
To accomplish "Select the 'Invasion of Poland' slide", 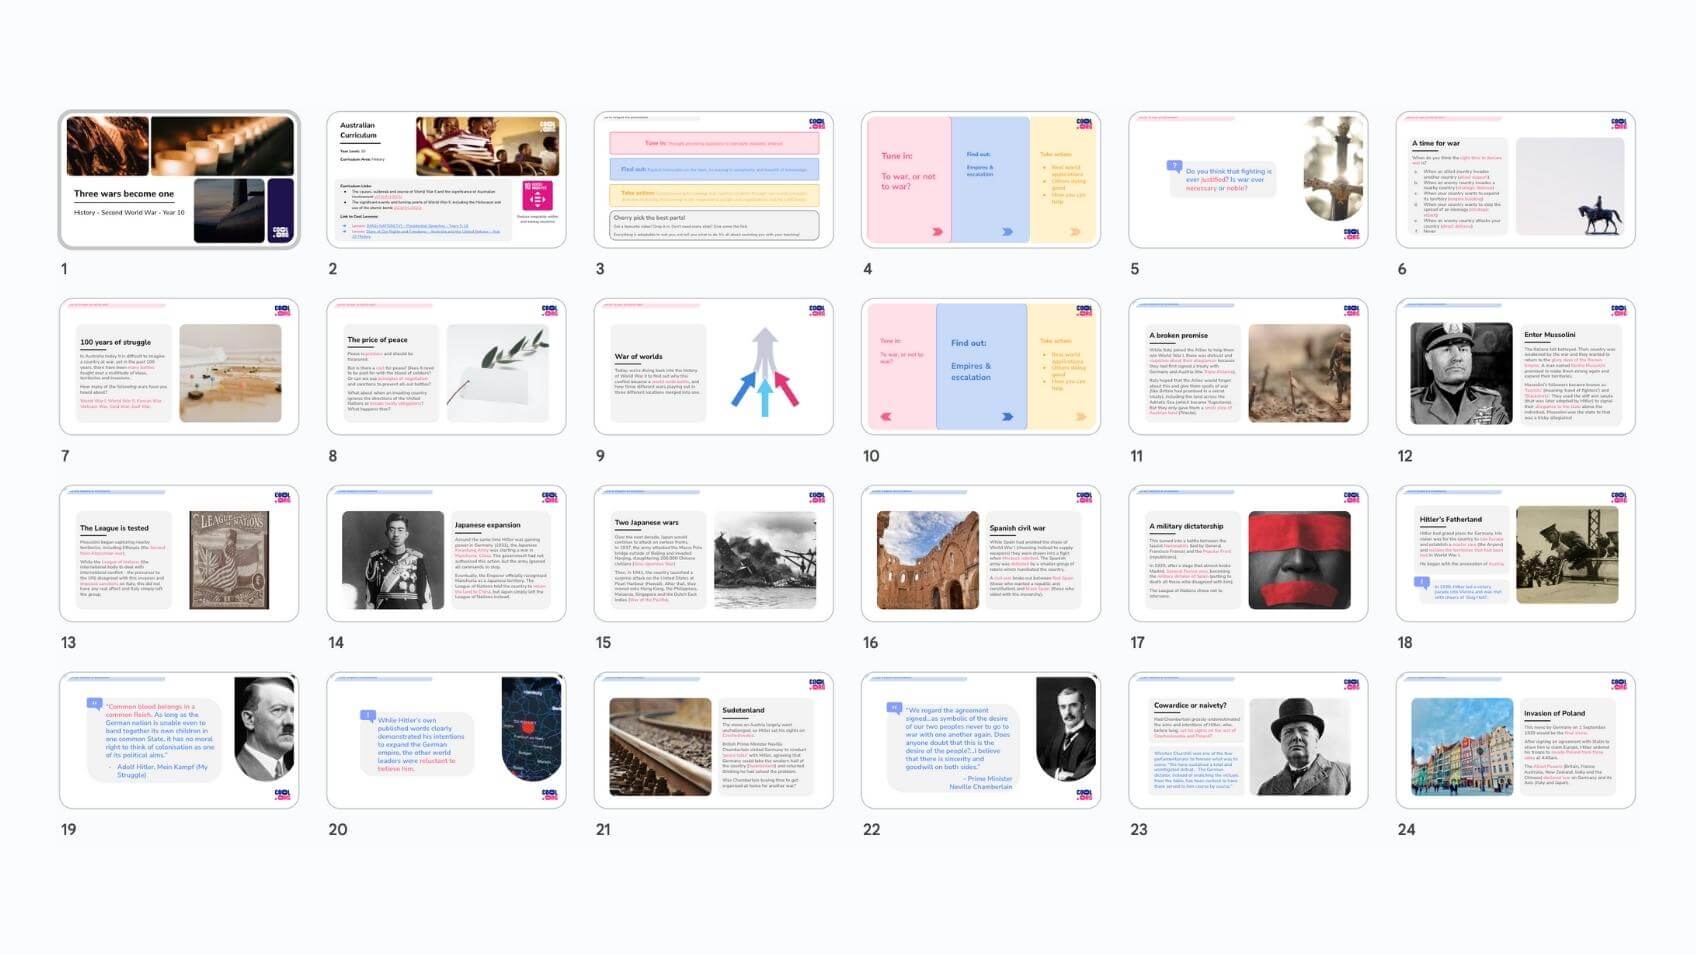I will [1515, 741].
